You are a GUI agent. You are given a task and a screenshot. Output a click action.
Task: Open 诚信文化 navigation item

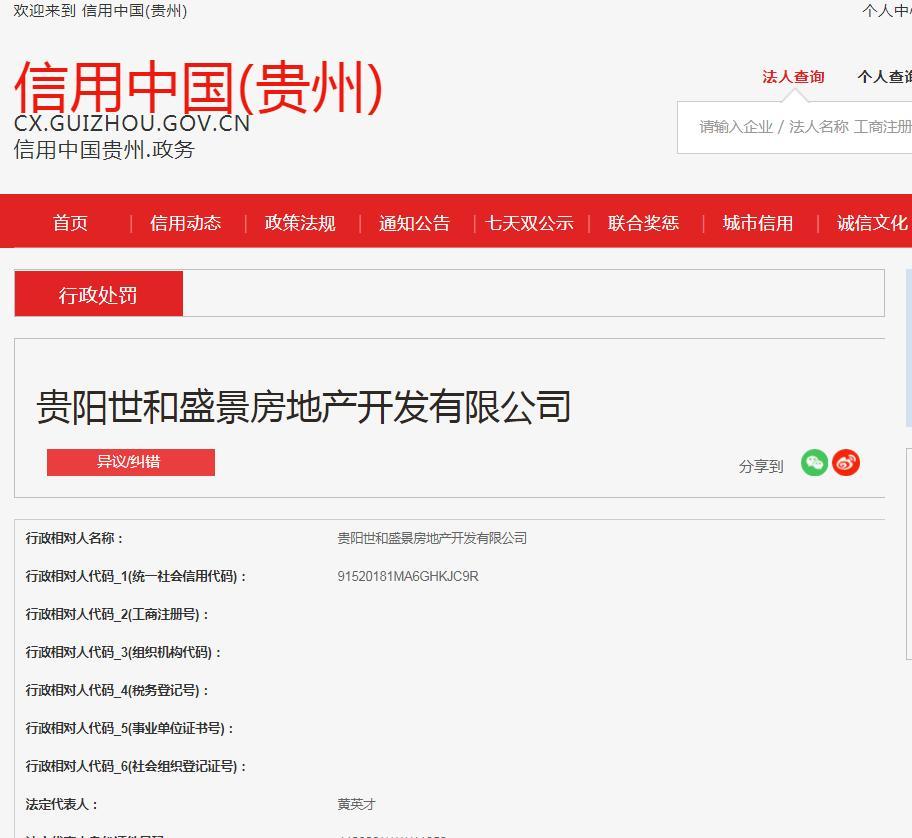[x=872, y=223]
